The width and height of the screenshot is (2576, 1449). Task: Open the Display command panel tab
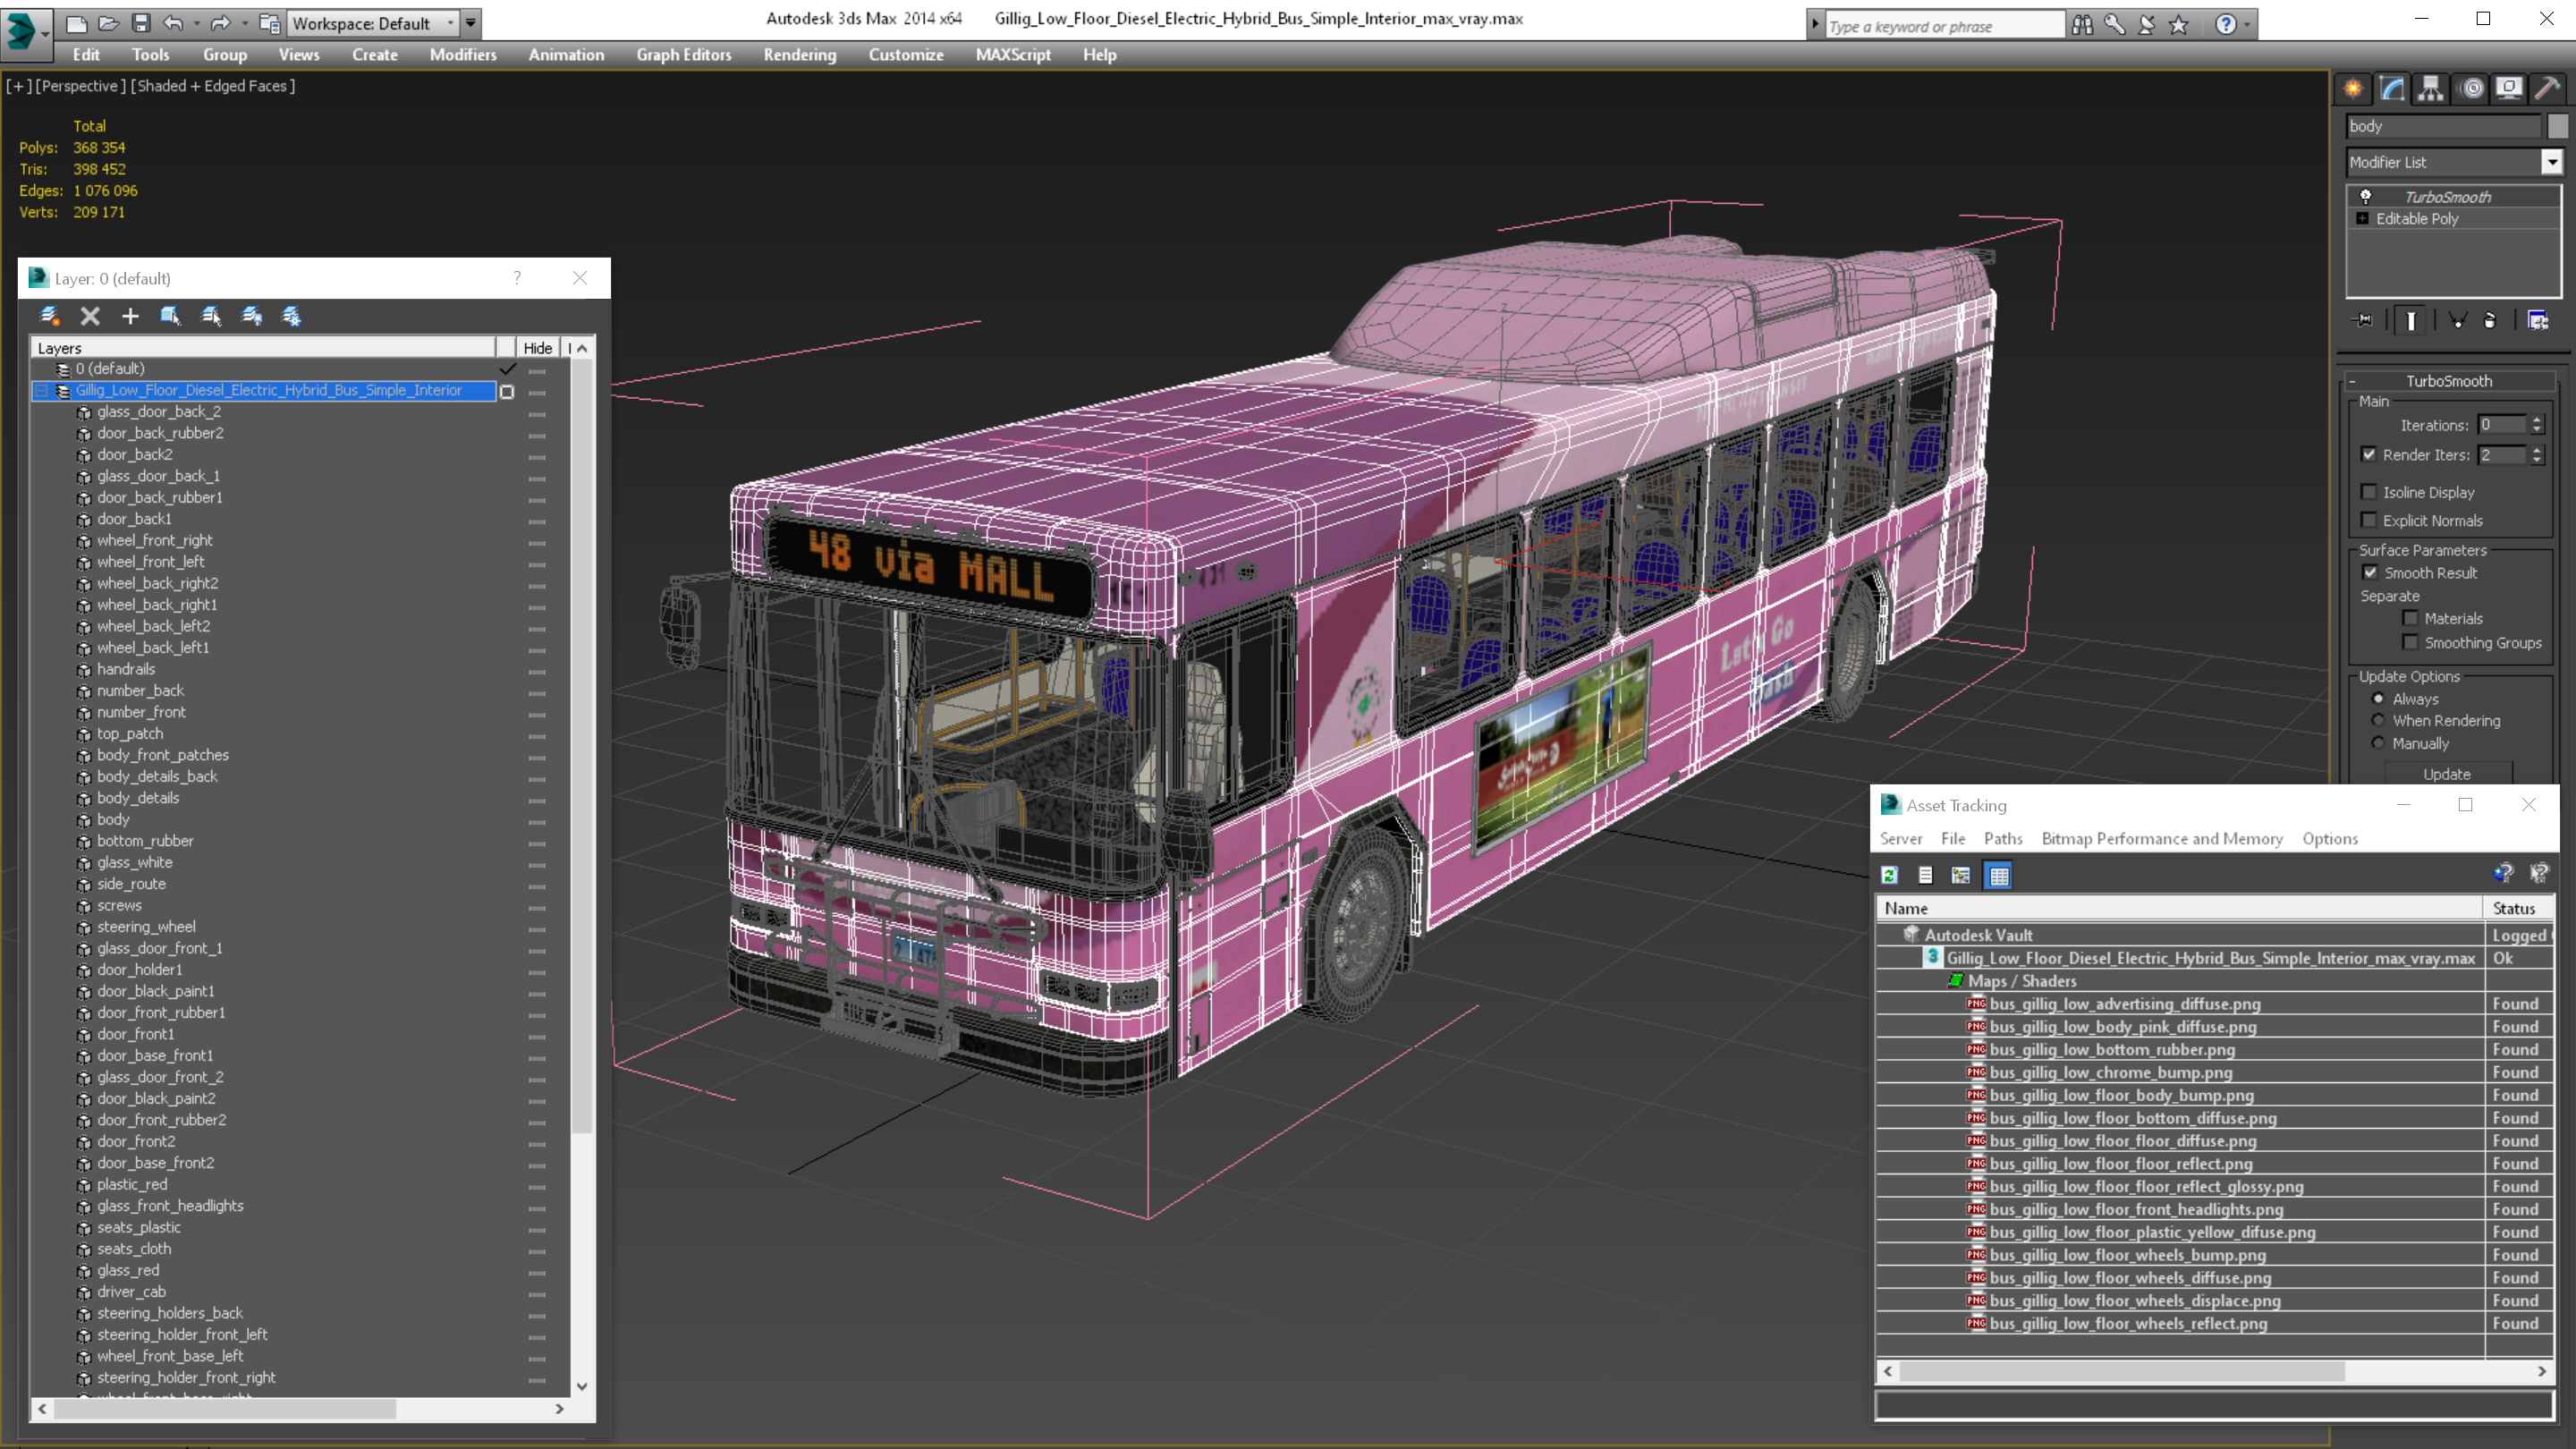pos(2509,89)
